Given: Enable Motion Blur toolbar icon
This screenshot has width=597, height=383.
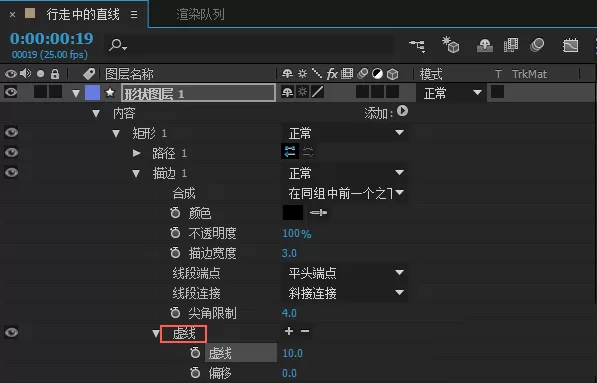Looking at the screenshot, I should point(537,45).
